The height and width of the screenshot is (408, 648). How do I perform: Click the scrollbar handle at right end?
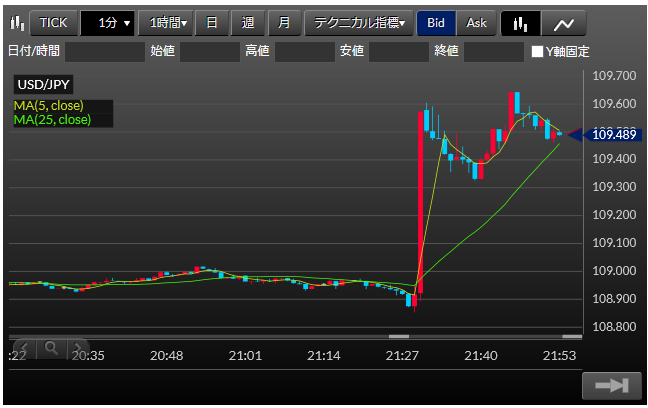pyautogui.click(x=572, y=336)
